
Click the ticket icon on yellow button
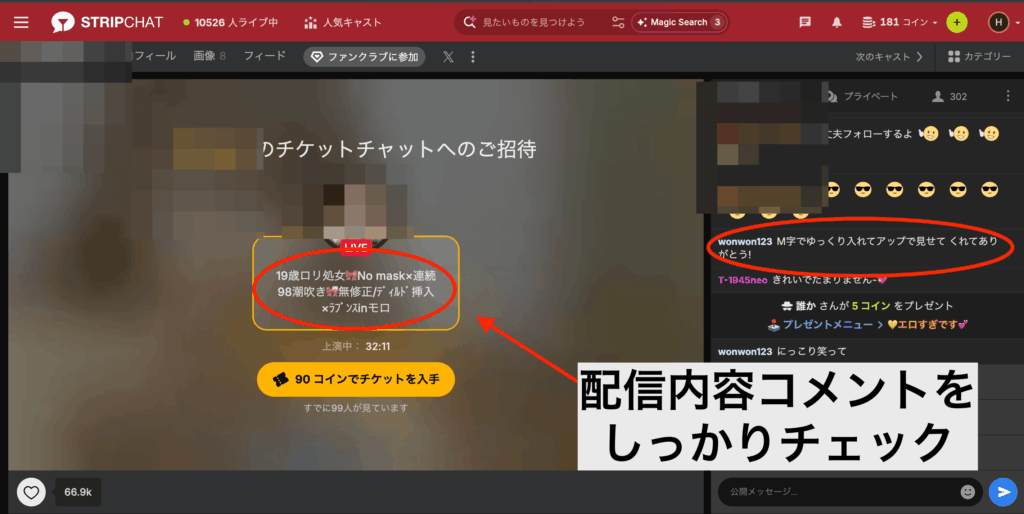pyautogui.click(x=281, y=379)
